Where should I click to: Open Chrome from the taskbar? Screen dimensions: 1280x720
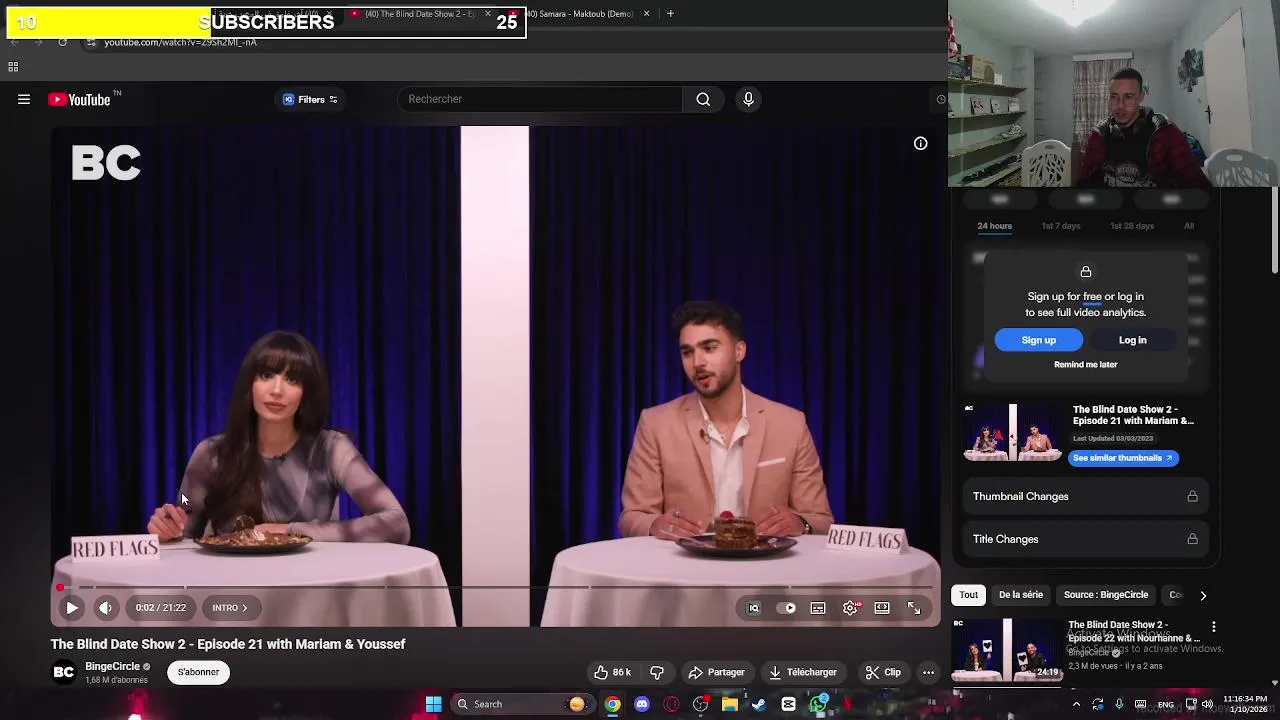pyautogui.click(x=613, y=704)
